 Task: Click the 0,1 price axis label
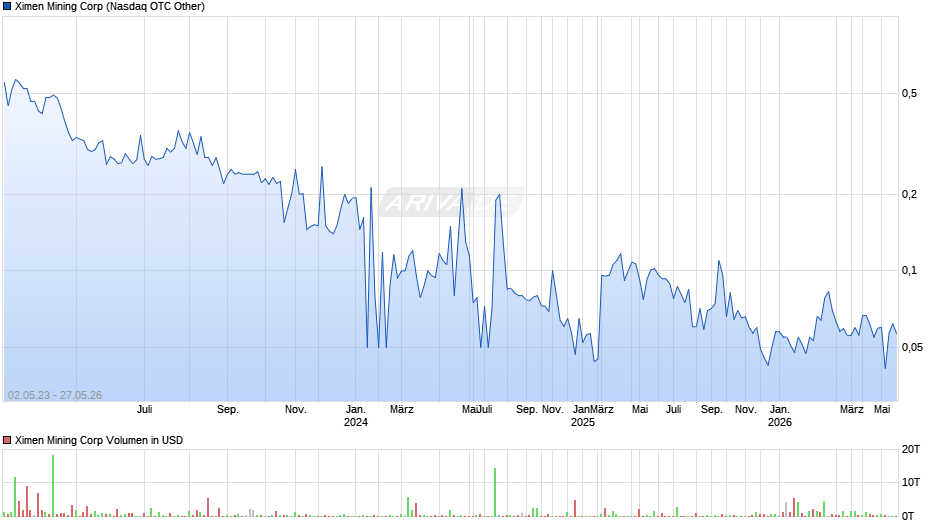tap(909, 270)
